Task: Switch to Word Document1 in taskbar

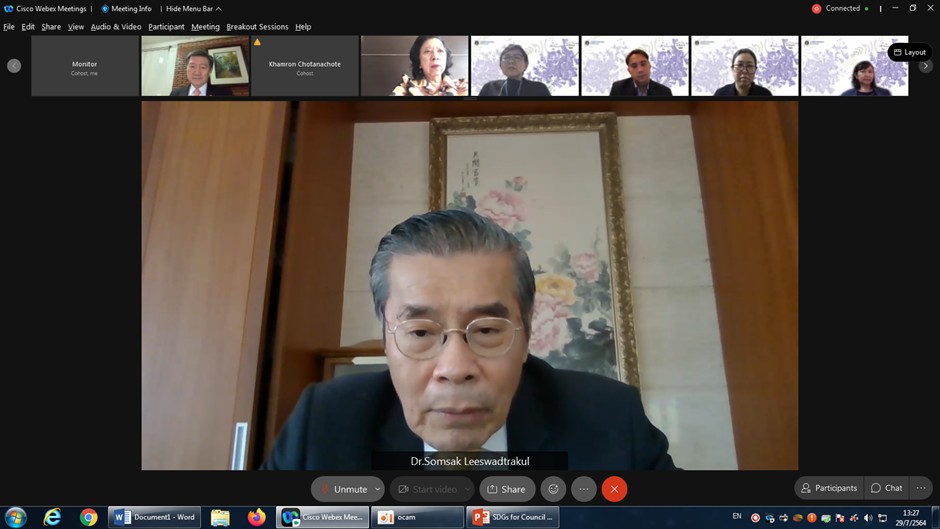Action: click(x=155, y=517)
